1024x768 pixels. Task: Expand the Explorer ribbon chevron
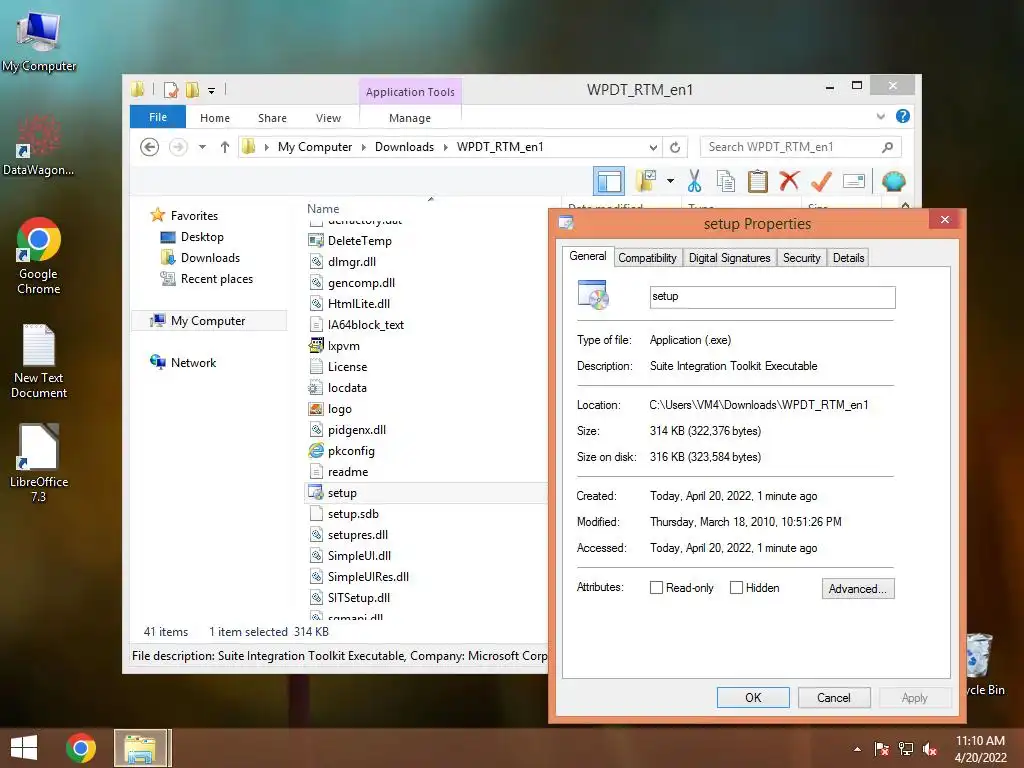coord(880,116)
